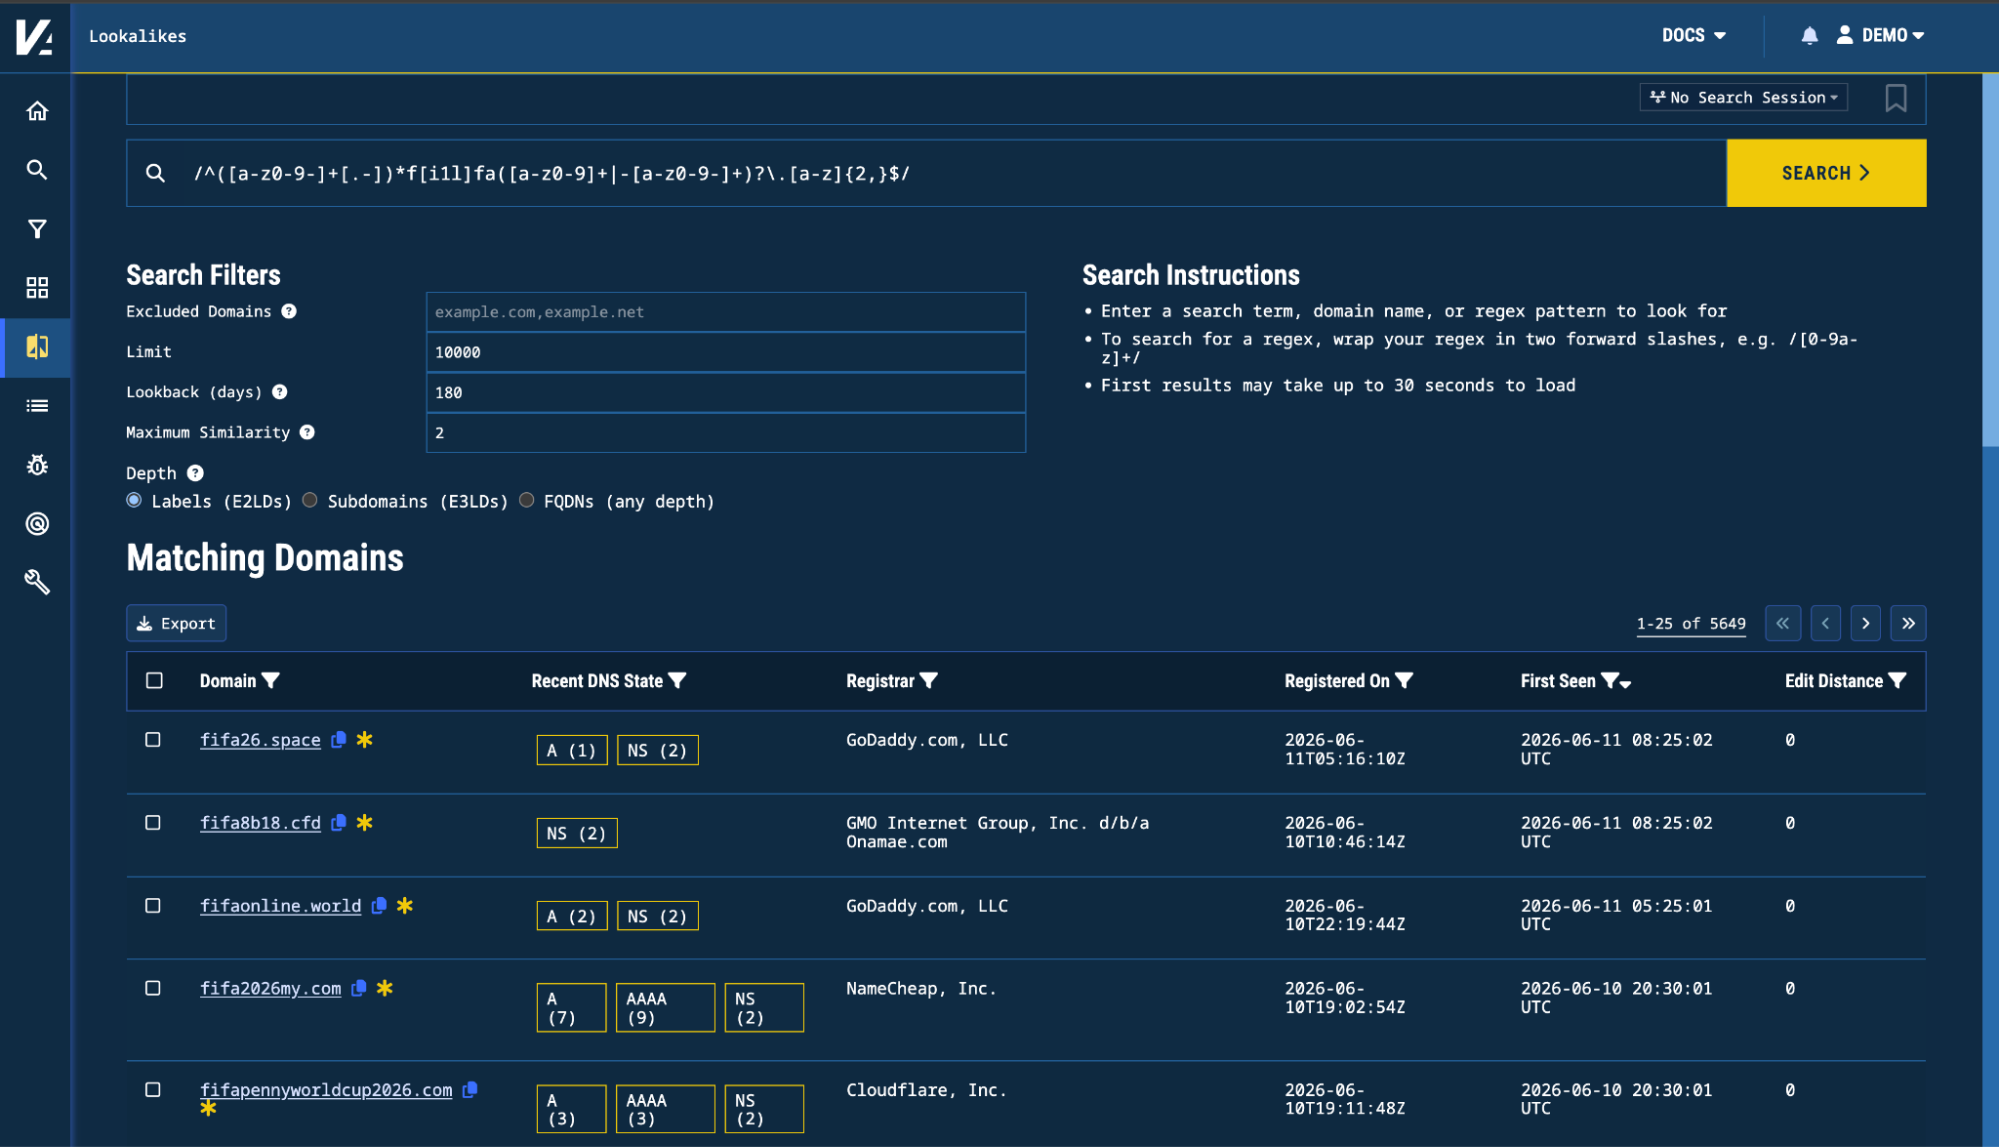Focus the Lookback days field showing 180

[725, 392]
